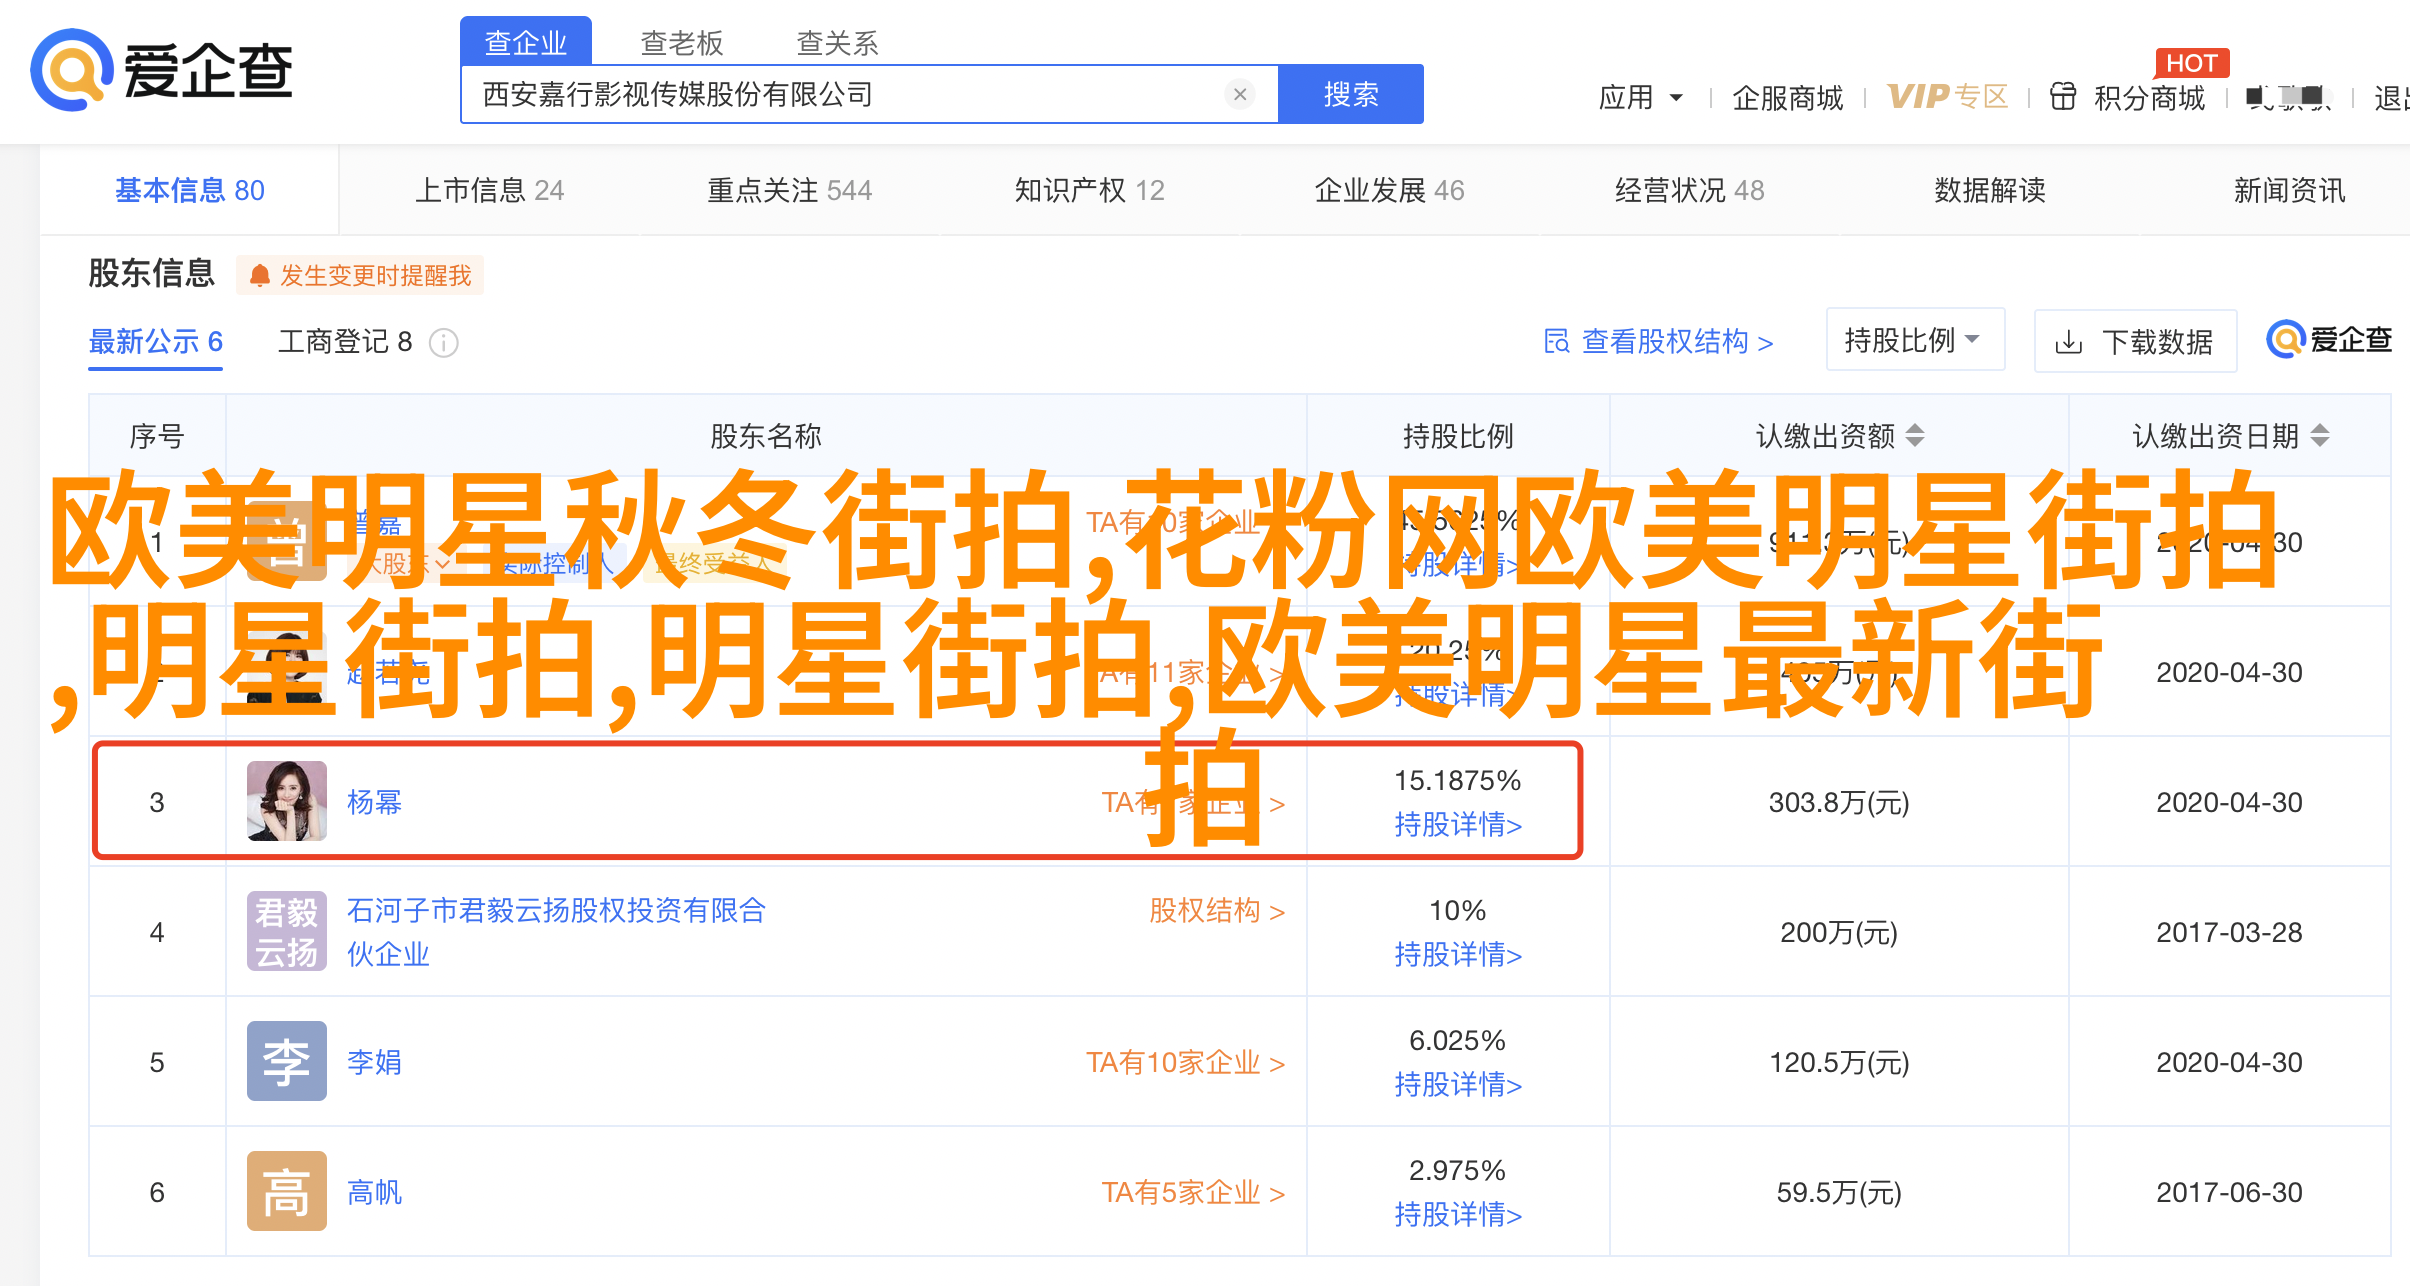Open the 基本信息 80 tab

point(190,190)
